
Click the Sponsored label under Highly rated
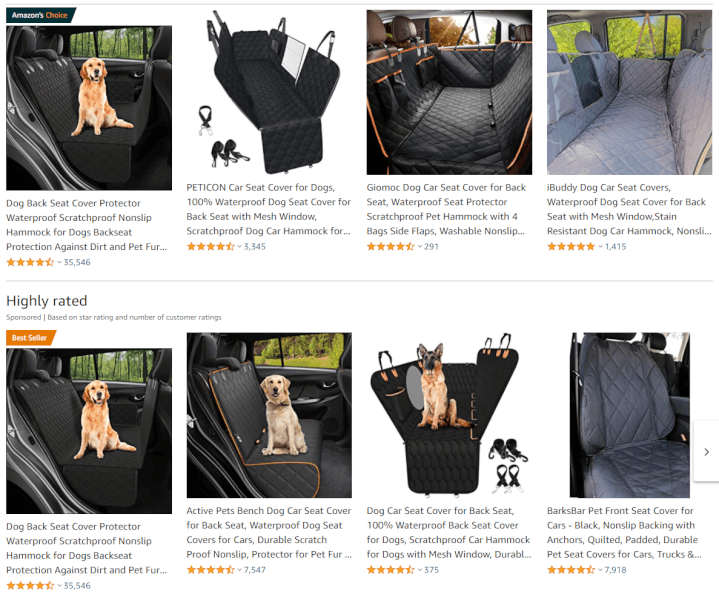[x=23, y=317]
